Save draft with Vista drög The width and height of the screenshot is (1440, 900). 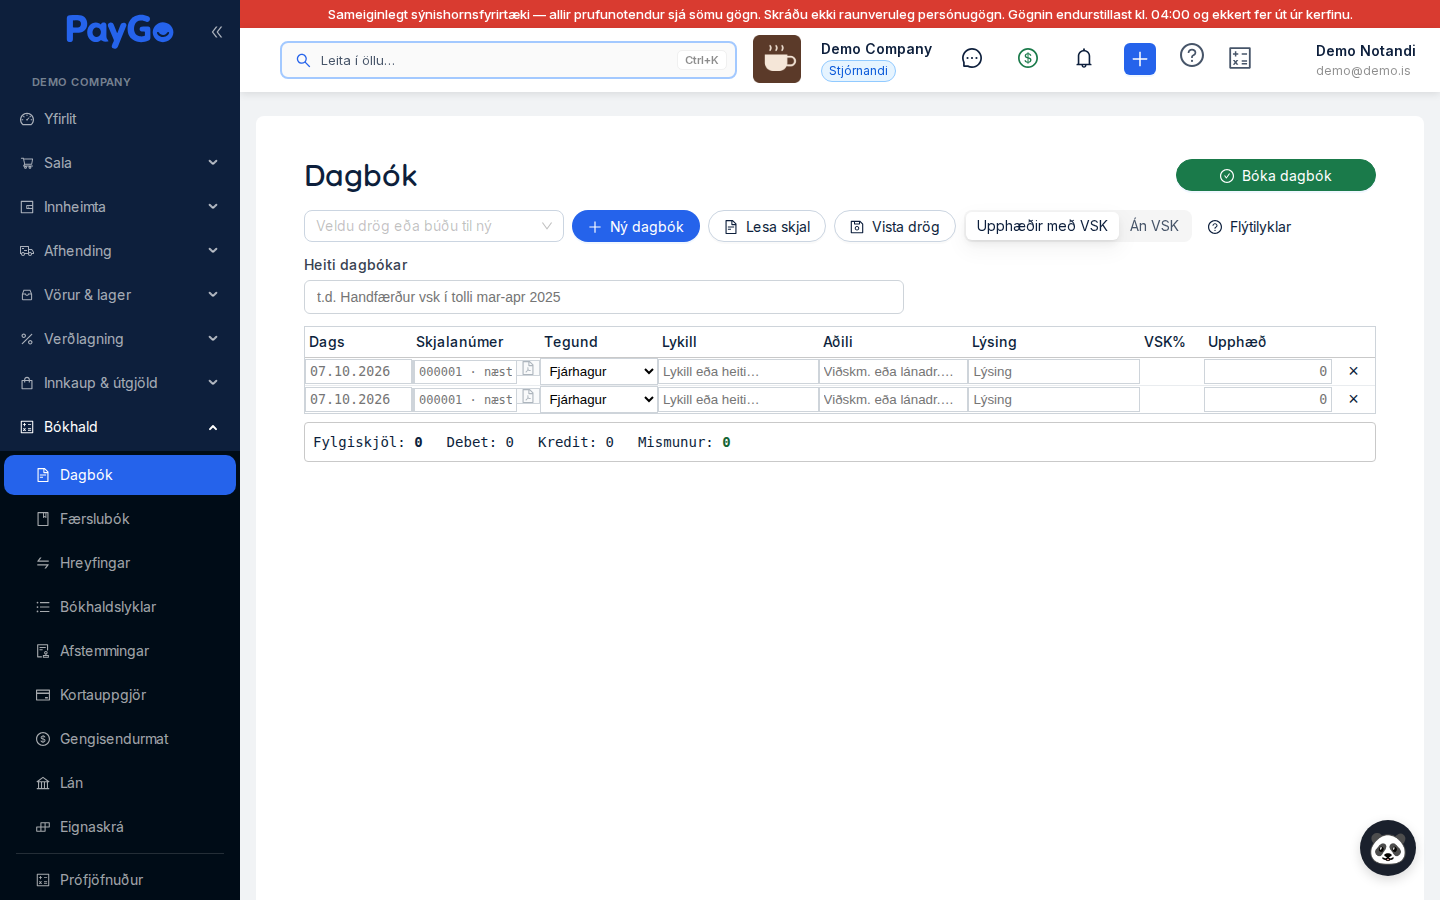point(895,226)
